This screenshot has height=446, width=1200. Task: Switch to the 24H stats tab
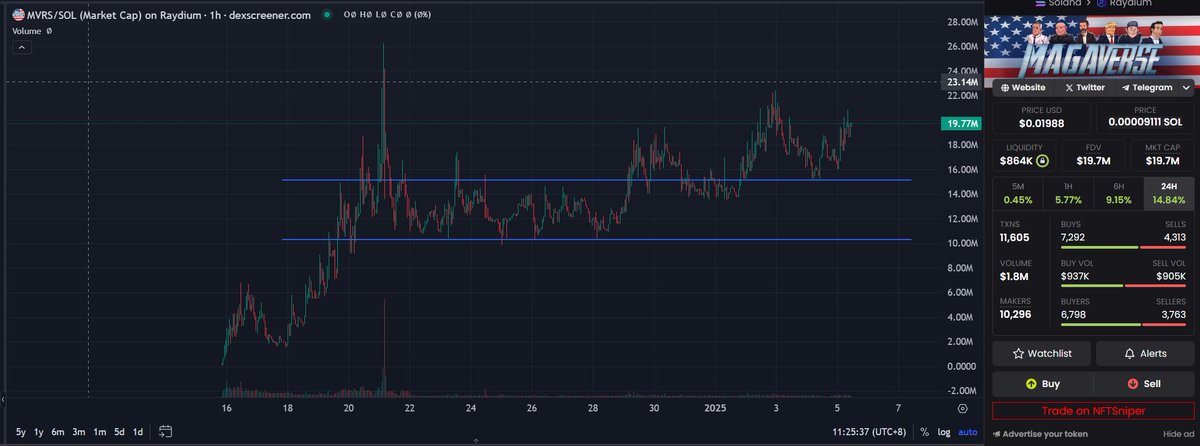pyautogui.click(x=1167, y=193)
